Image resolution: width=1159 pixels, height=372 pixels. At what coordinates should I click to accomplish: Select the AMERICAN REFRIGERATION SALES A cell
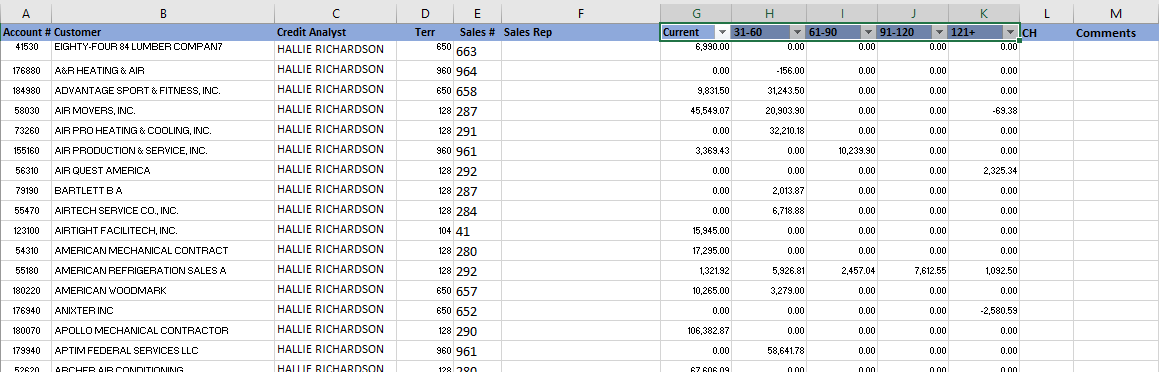(163, 271)
